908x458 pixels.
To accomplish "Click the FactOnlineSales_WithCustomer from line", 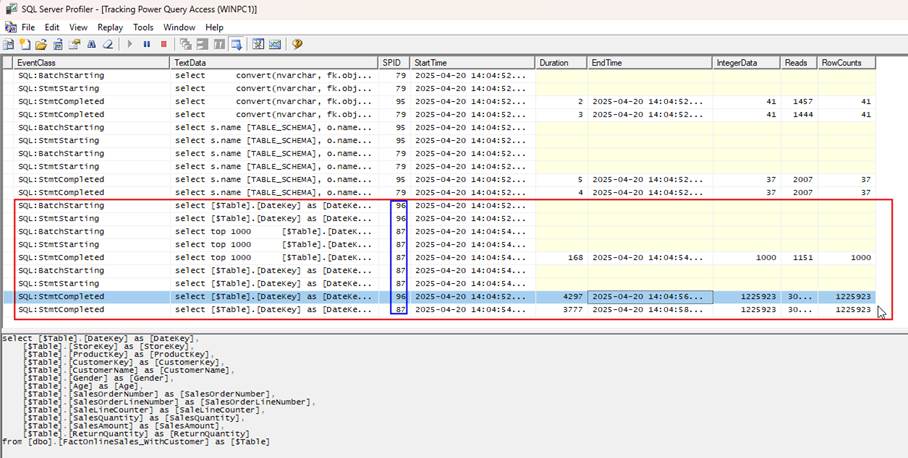I will pos(136,442).
